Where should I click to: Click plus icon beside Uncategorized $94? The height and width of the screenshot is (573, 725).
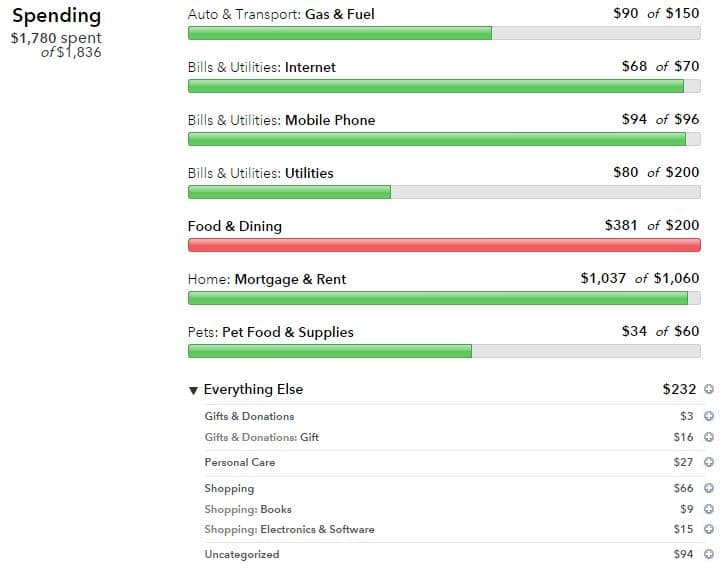[x=709, y=554]
